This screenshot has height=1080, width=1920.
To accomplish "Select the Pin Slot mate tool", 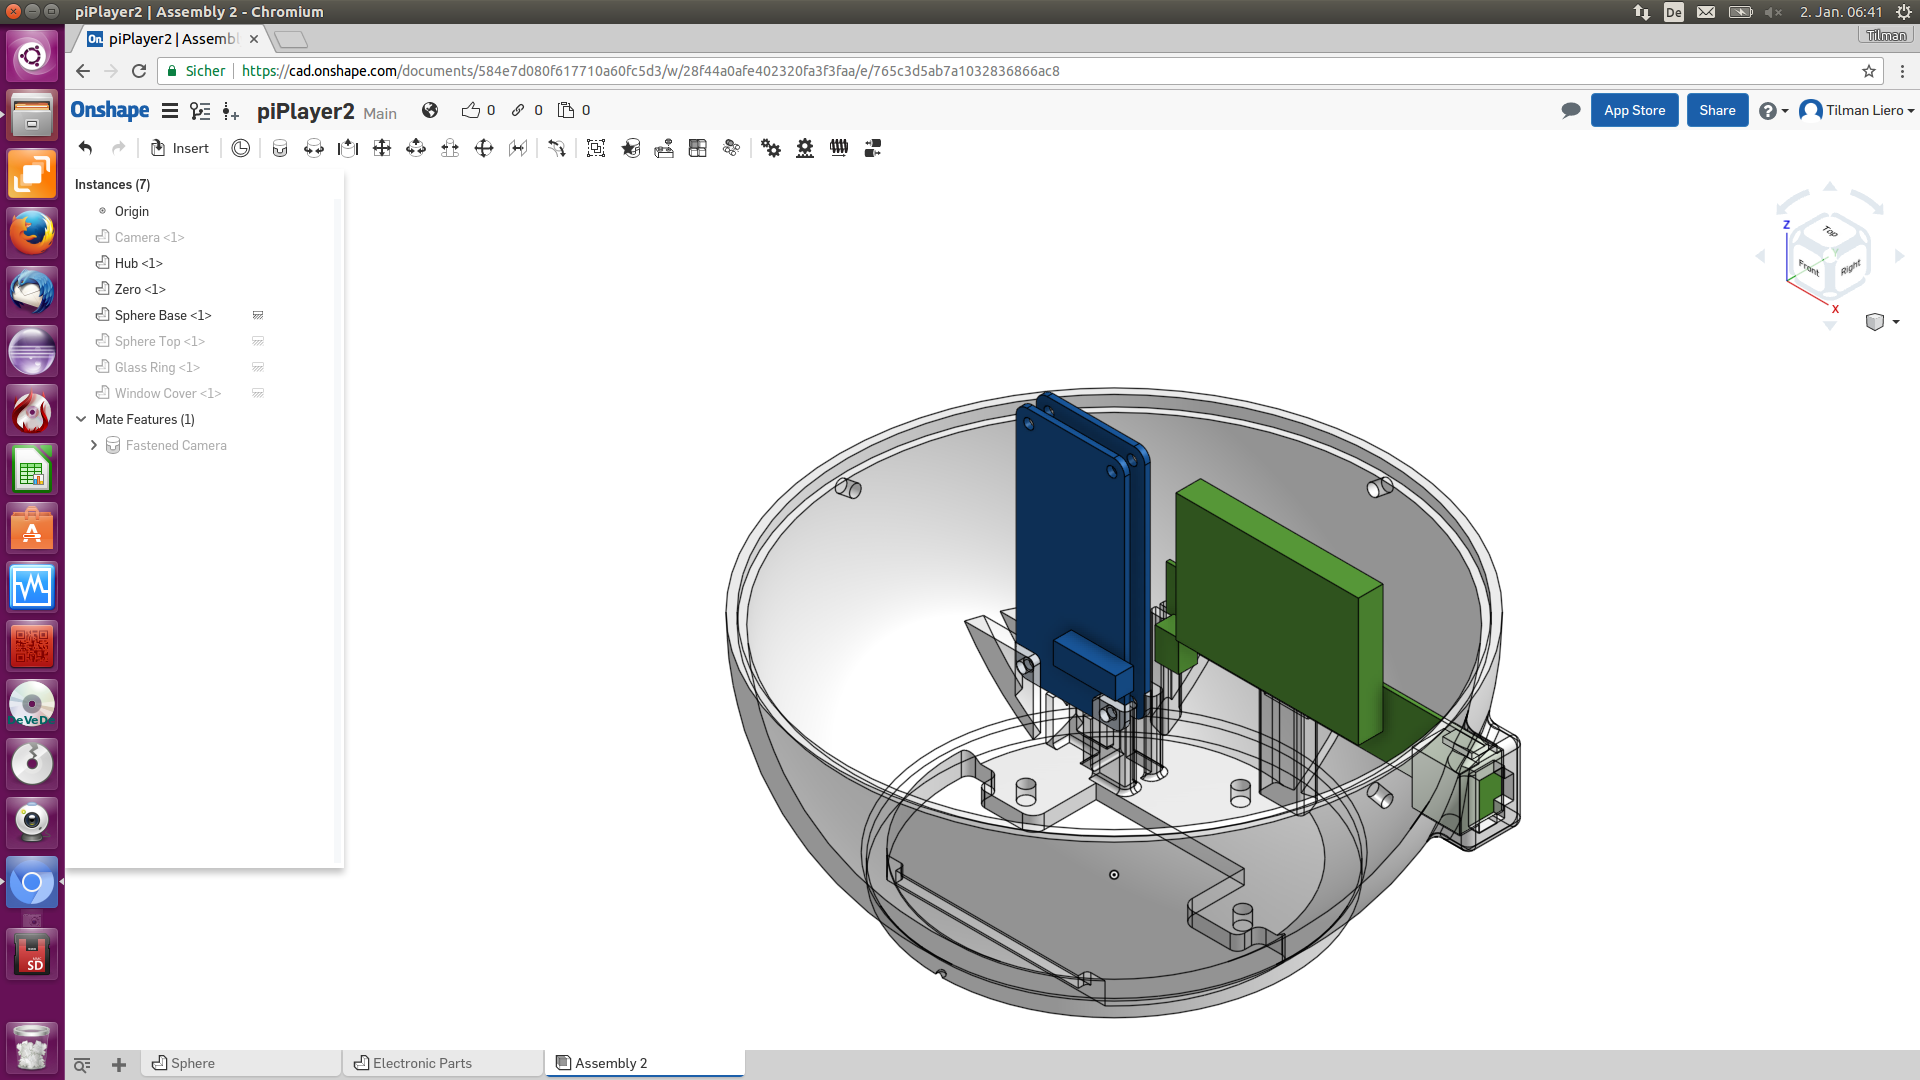I will (x=450, y=148).
